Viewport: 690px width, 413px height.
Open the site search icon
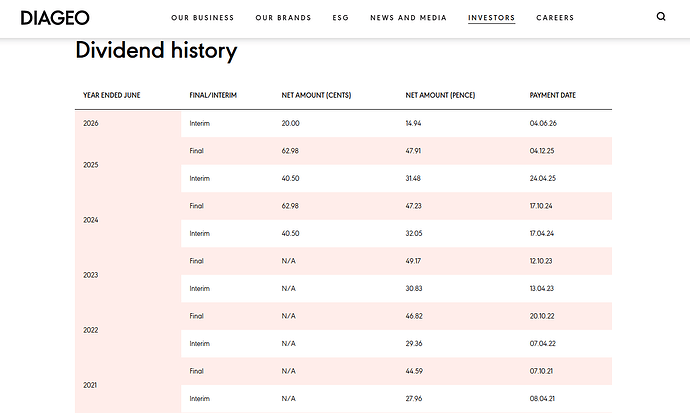(661, 17)
